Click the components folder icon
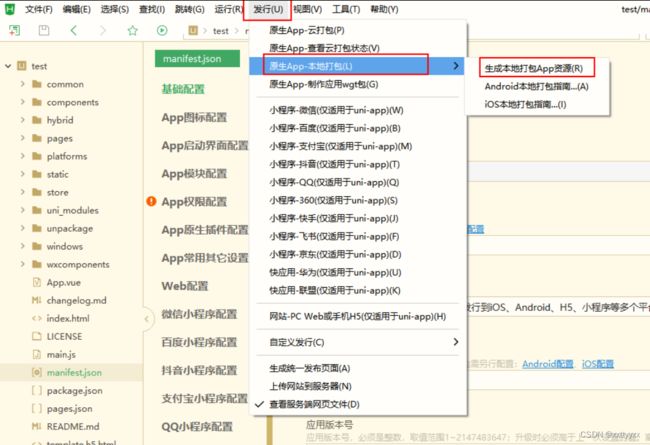 coord(37,102)
